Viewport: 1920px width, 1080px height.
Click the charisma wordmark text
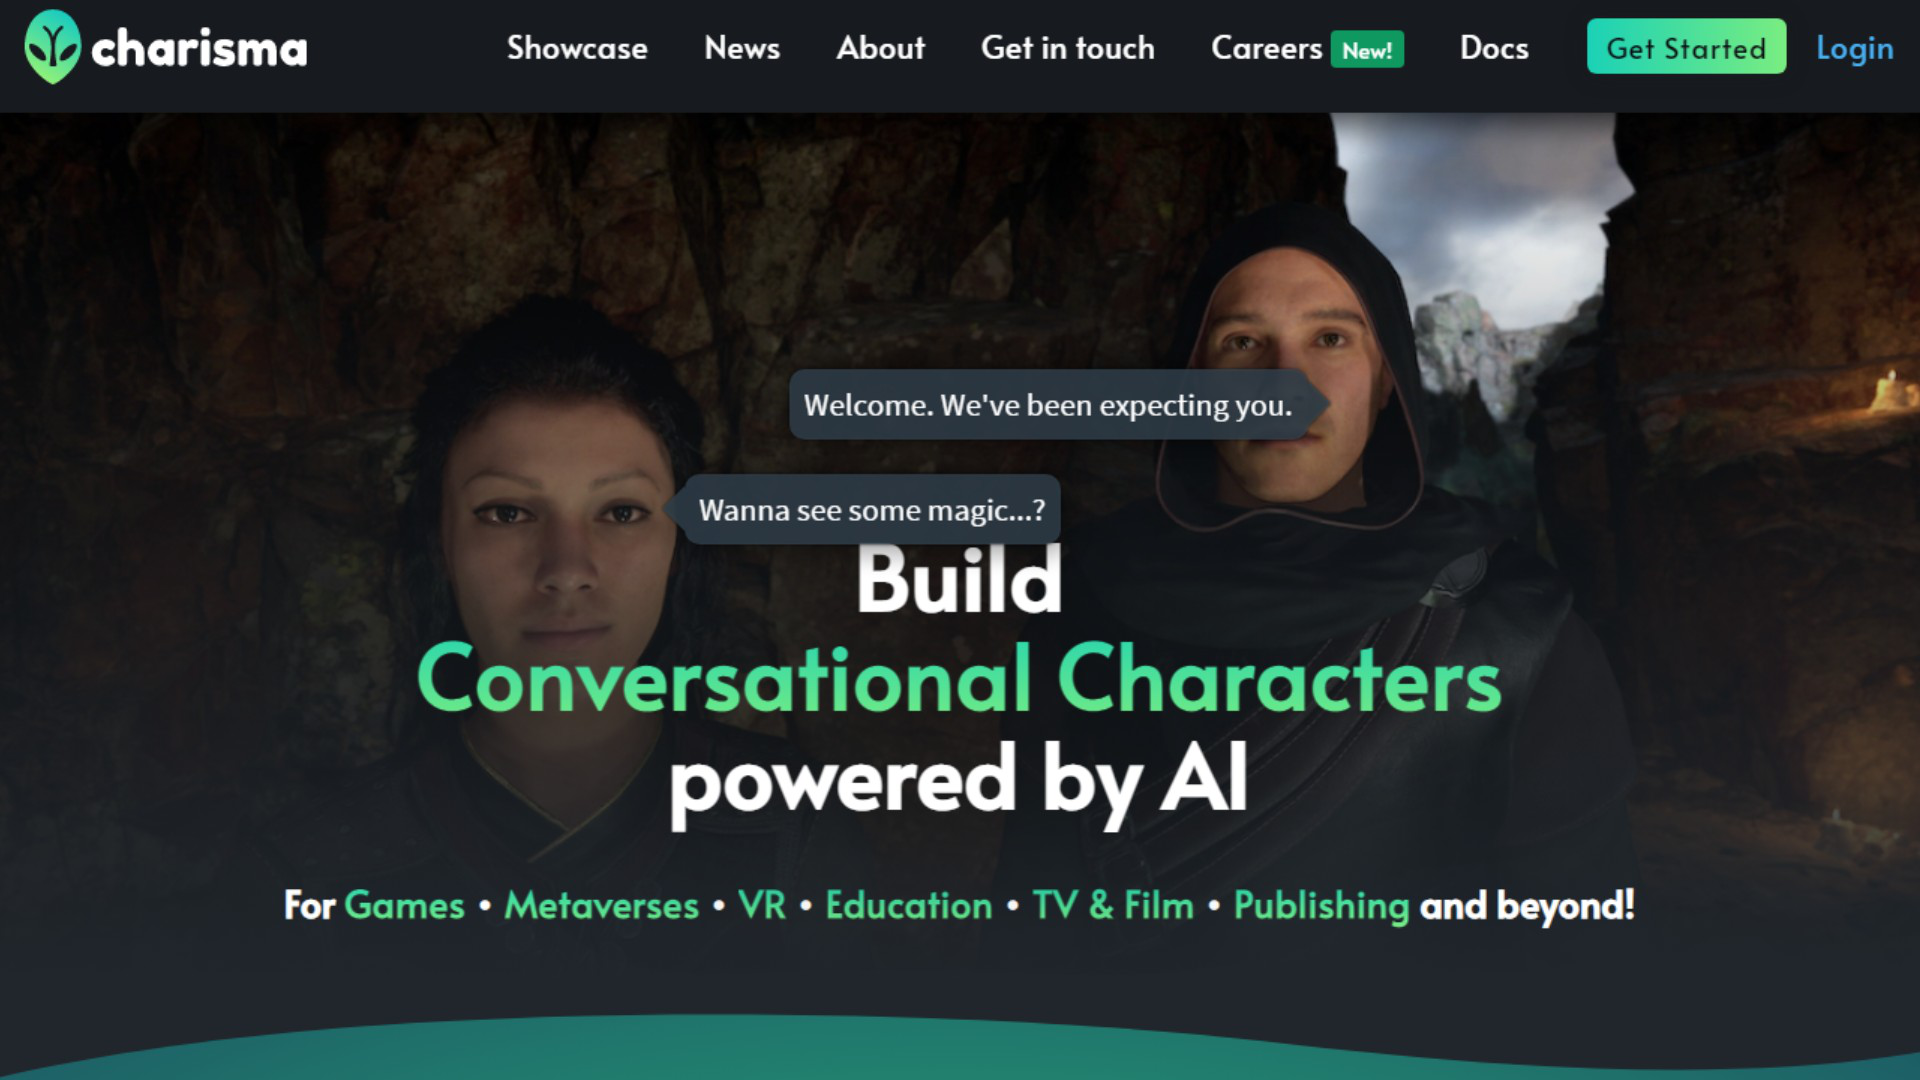tap(199, 49)
